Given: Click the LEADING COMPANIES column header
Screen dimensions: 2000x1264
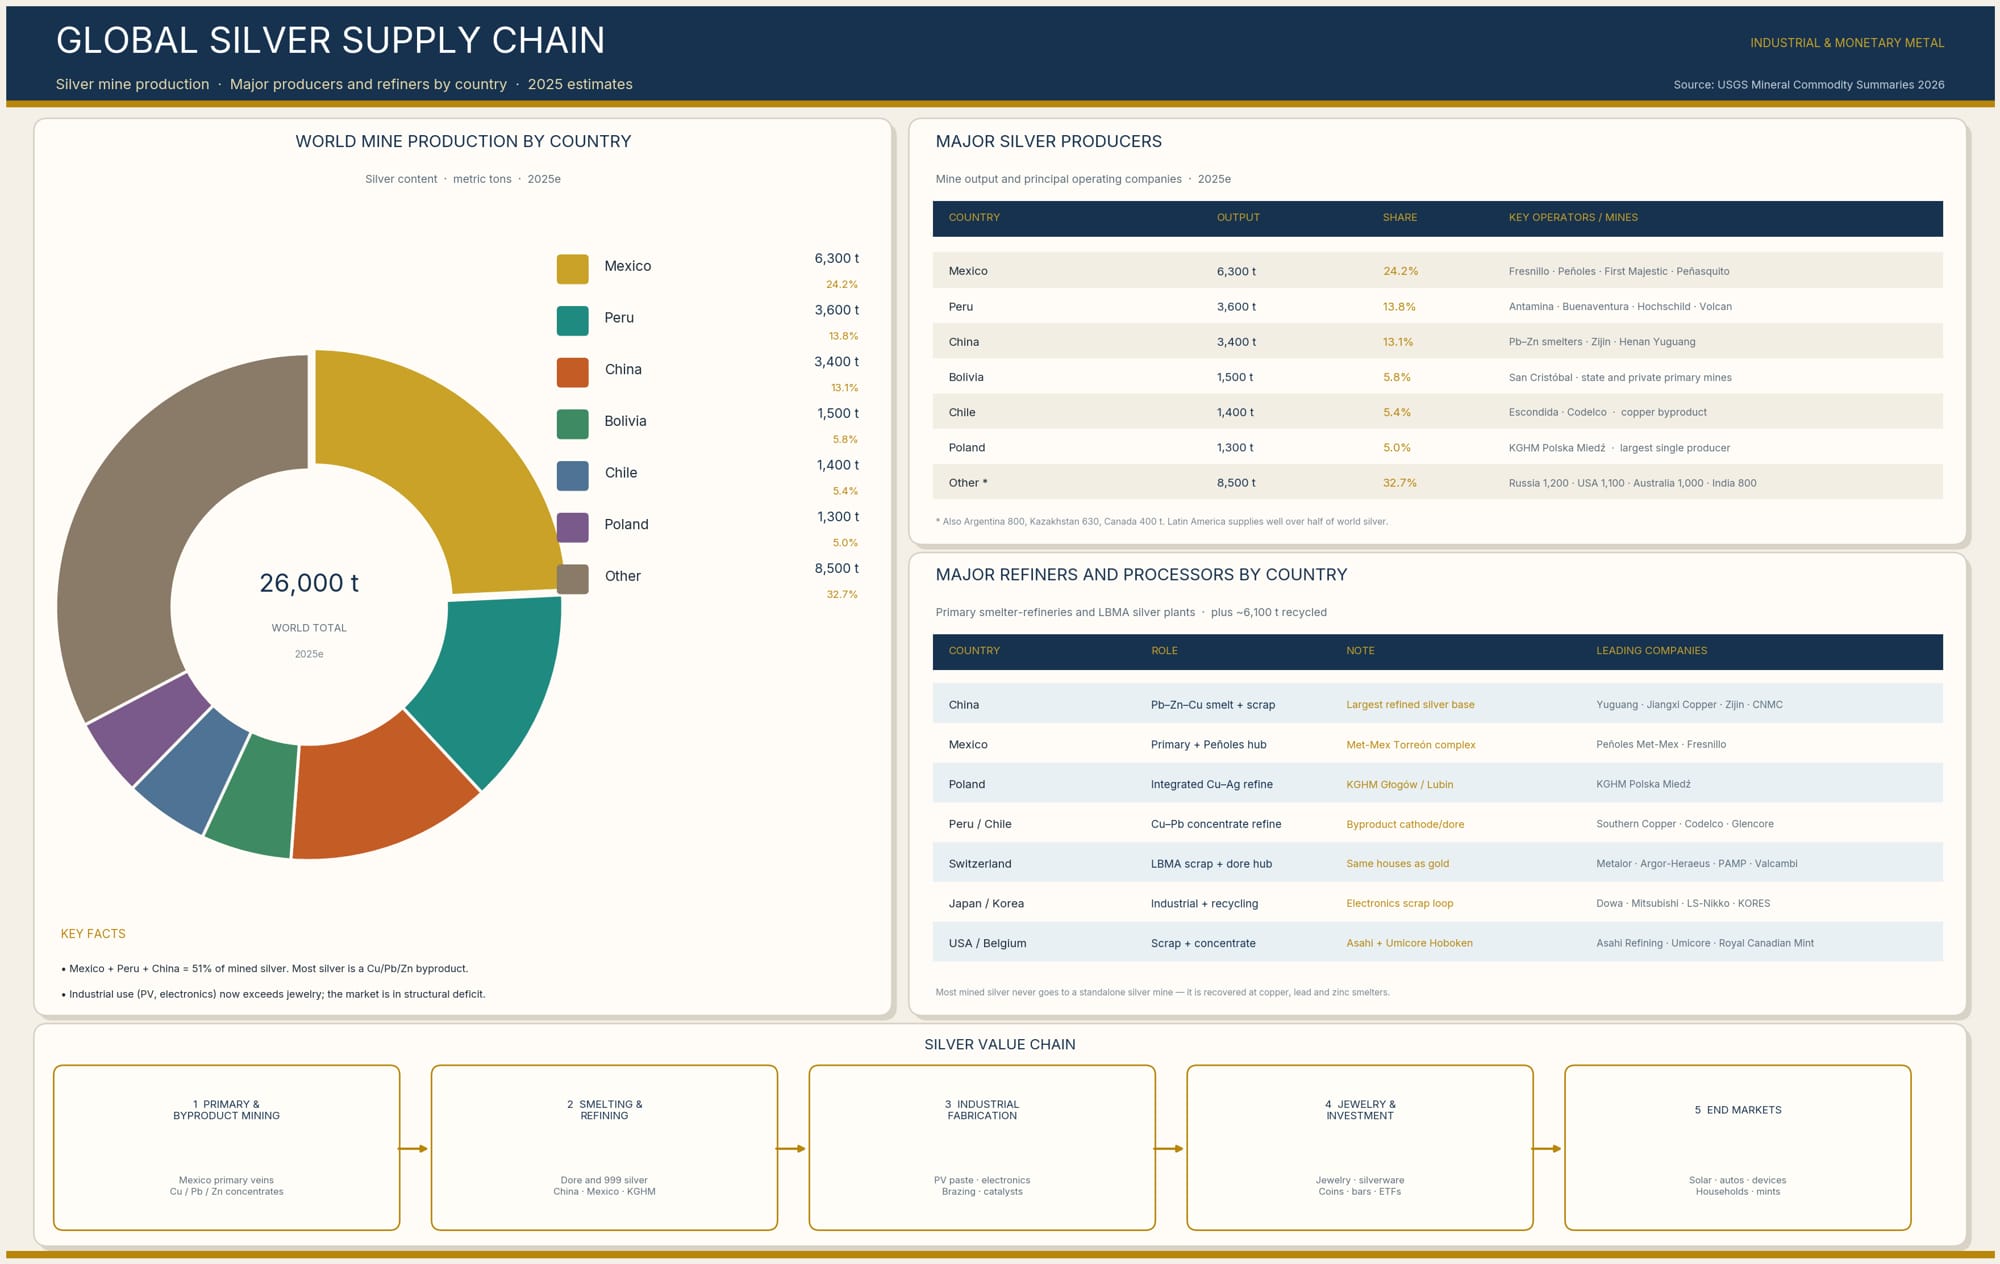Looking at the screenshot, I should point(1651,650).
